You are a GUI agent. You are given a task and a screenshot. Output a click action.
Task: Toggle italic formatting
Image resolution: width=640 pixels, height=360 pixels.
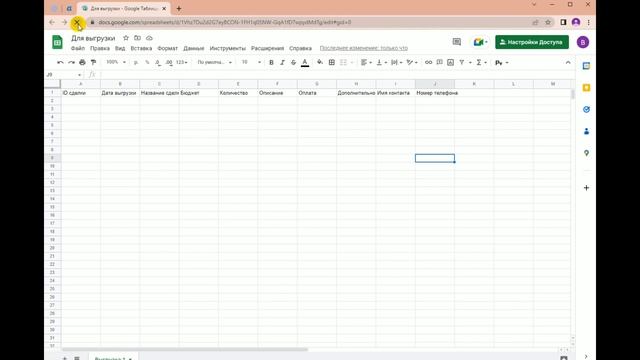pos(282,62)
